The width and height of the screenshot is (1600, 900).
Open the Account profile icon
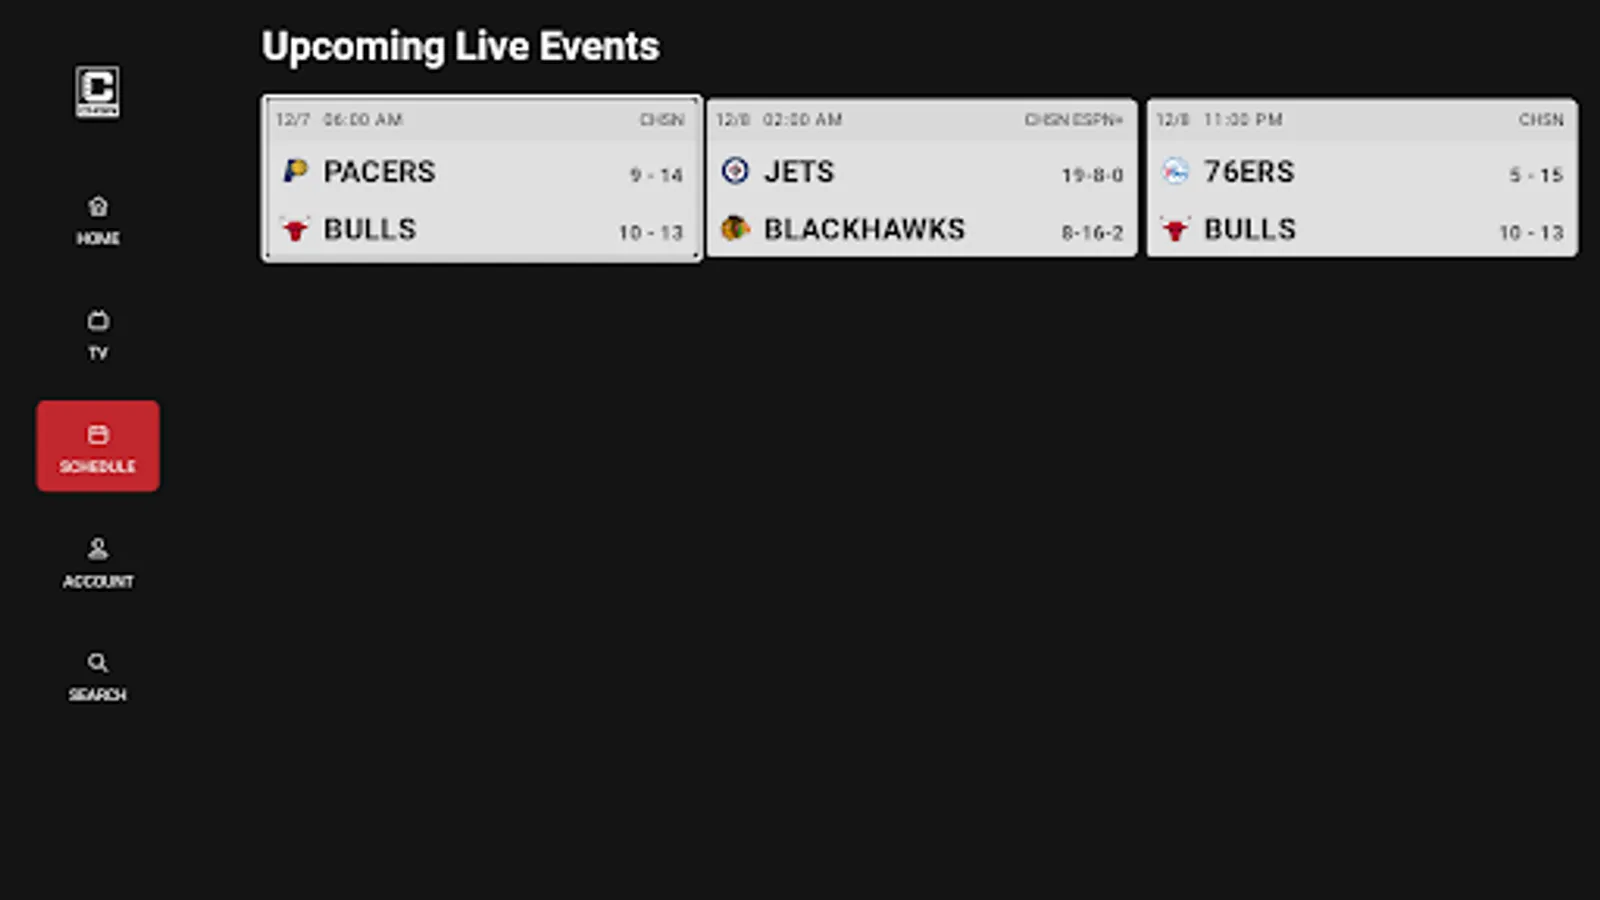coord(97,549)
